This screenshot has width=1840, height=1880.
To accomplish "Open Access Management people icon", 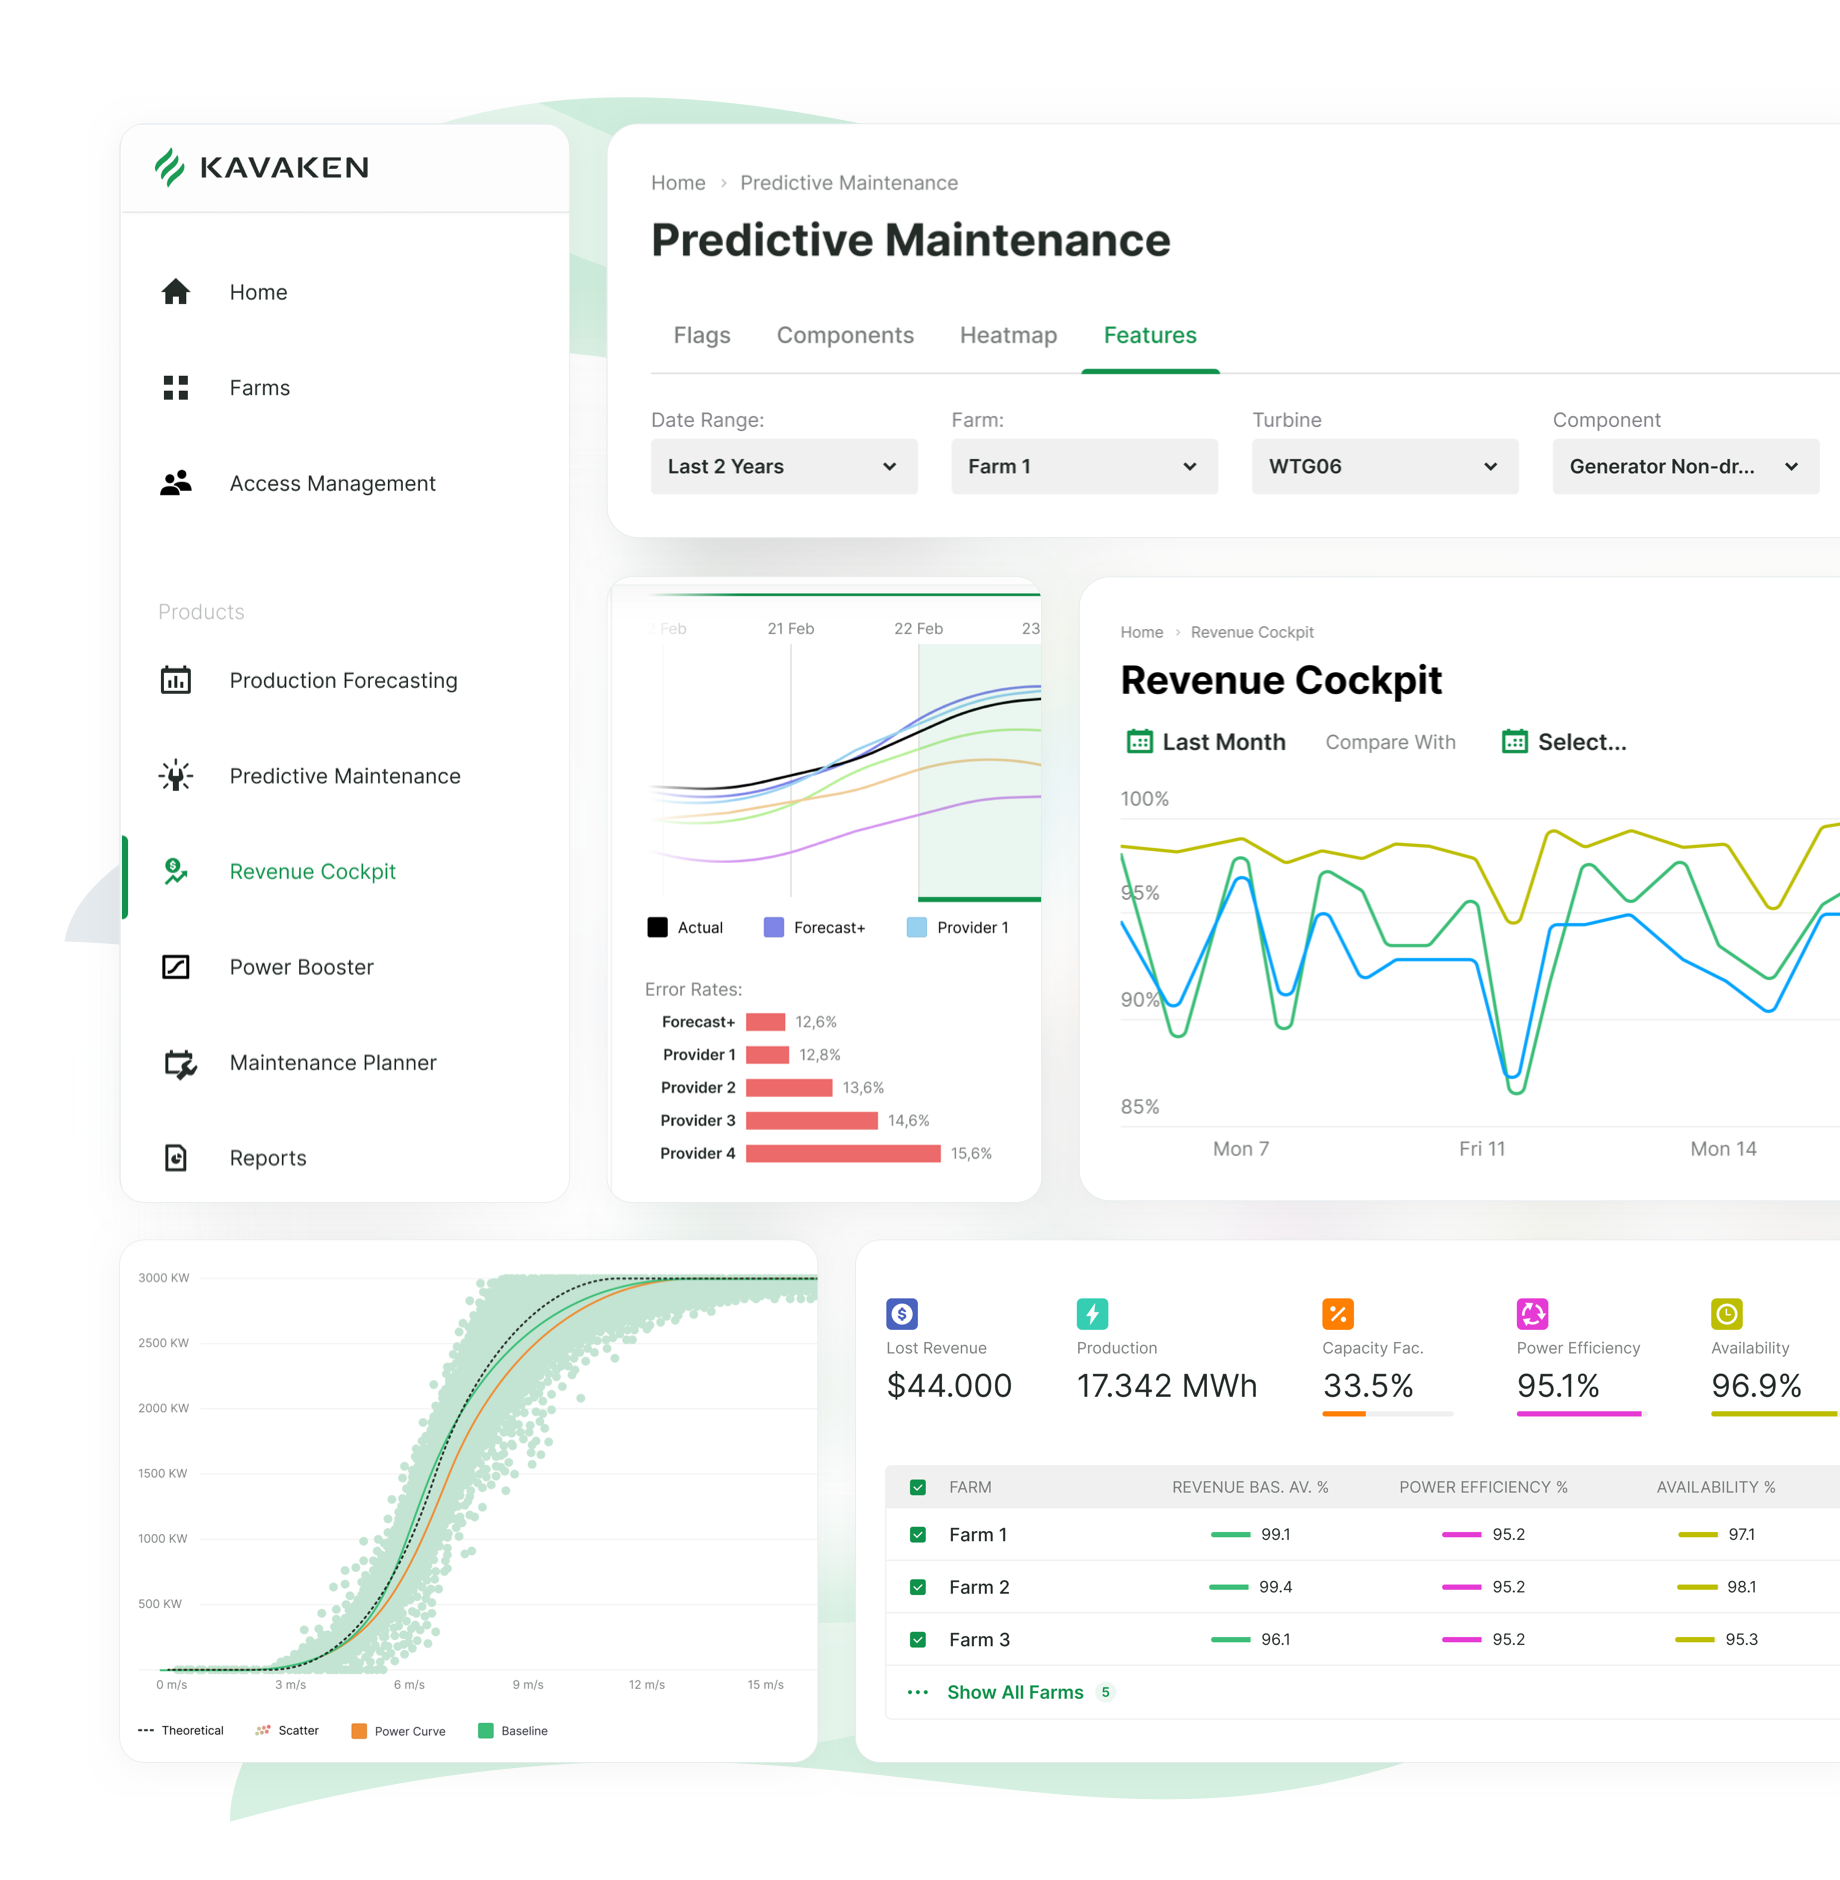I will point(176,484).
